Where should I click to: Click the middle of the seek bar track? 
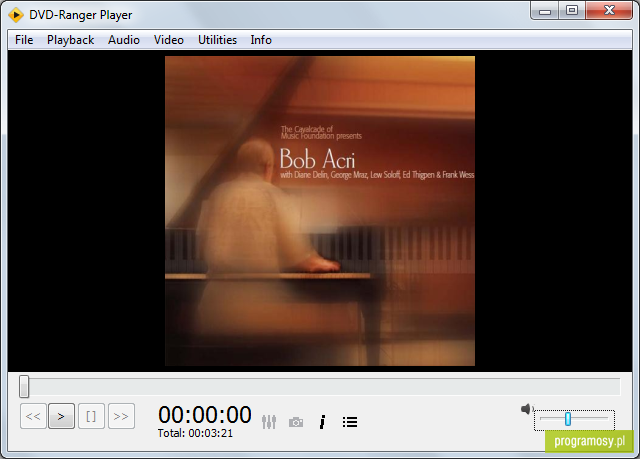pyautogui.click(x=320, y=386)
